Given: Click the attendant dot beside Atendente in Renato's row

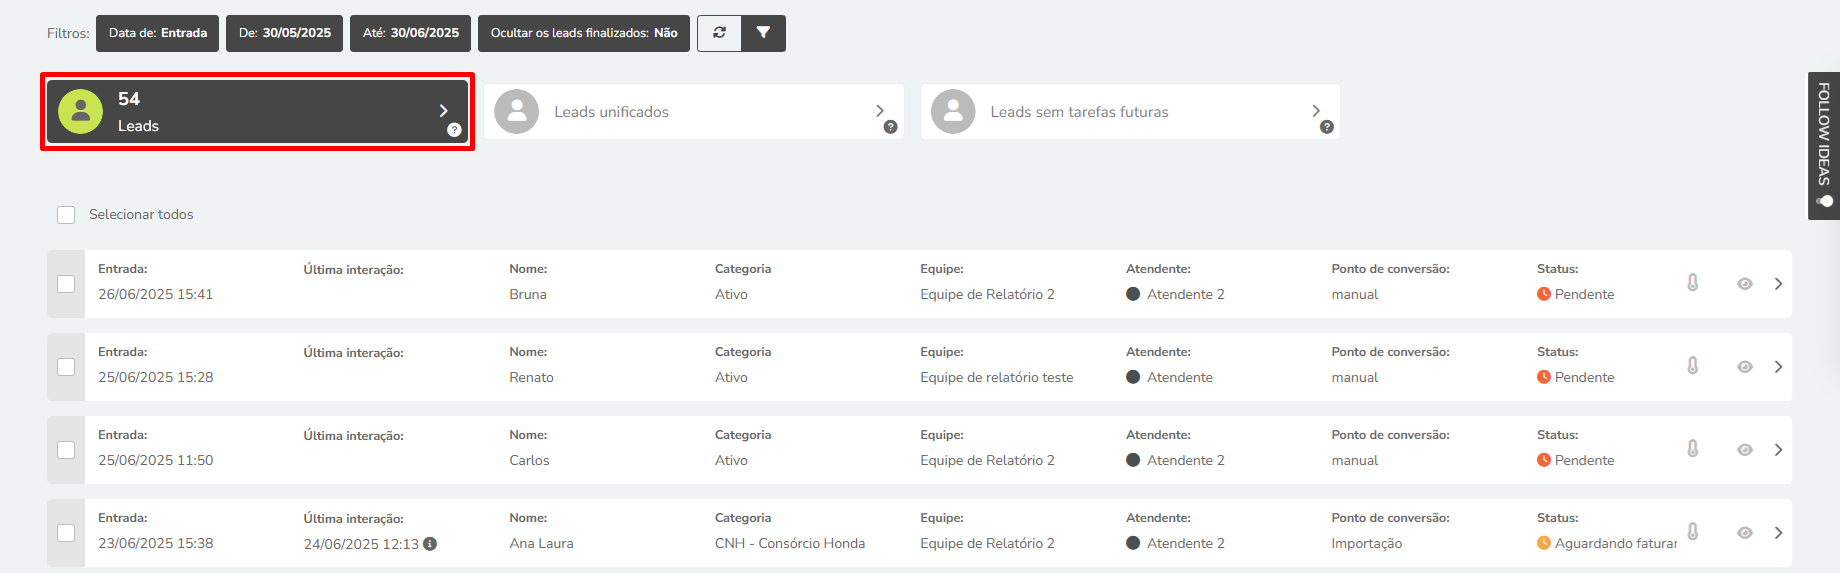Looking at the screenshot, I should (x=1133, y=377).
